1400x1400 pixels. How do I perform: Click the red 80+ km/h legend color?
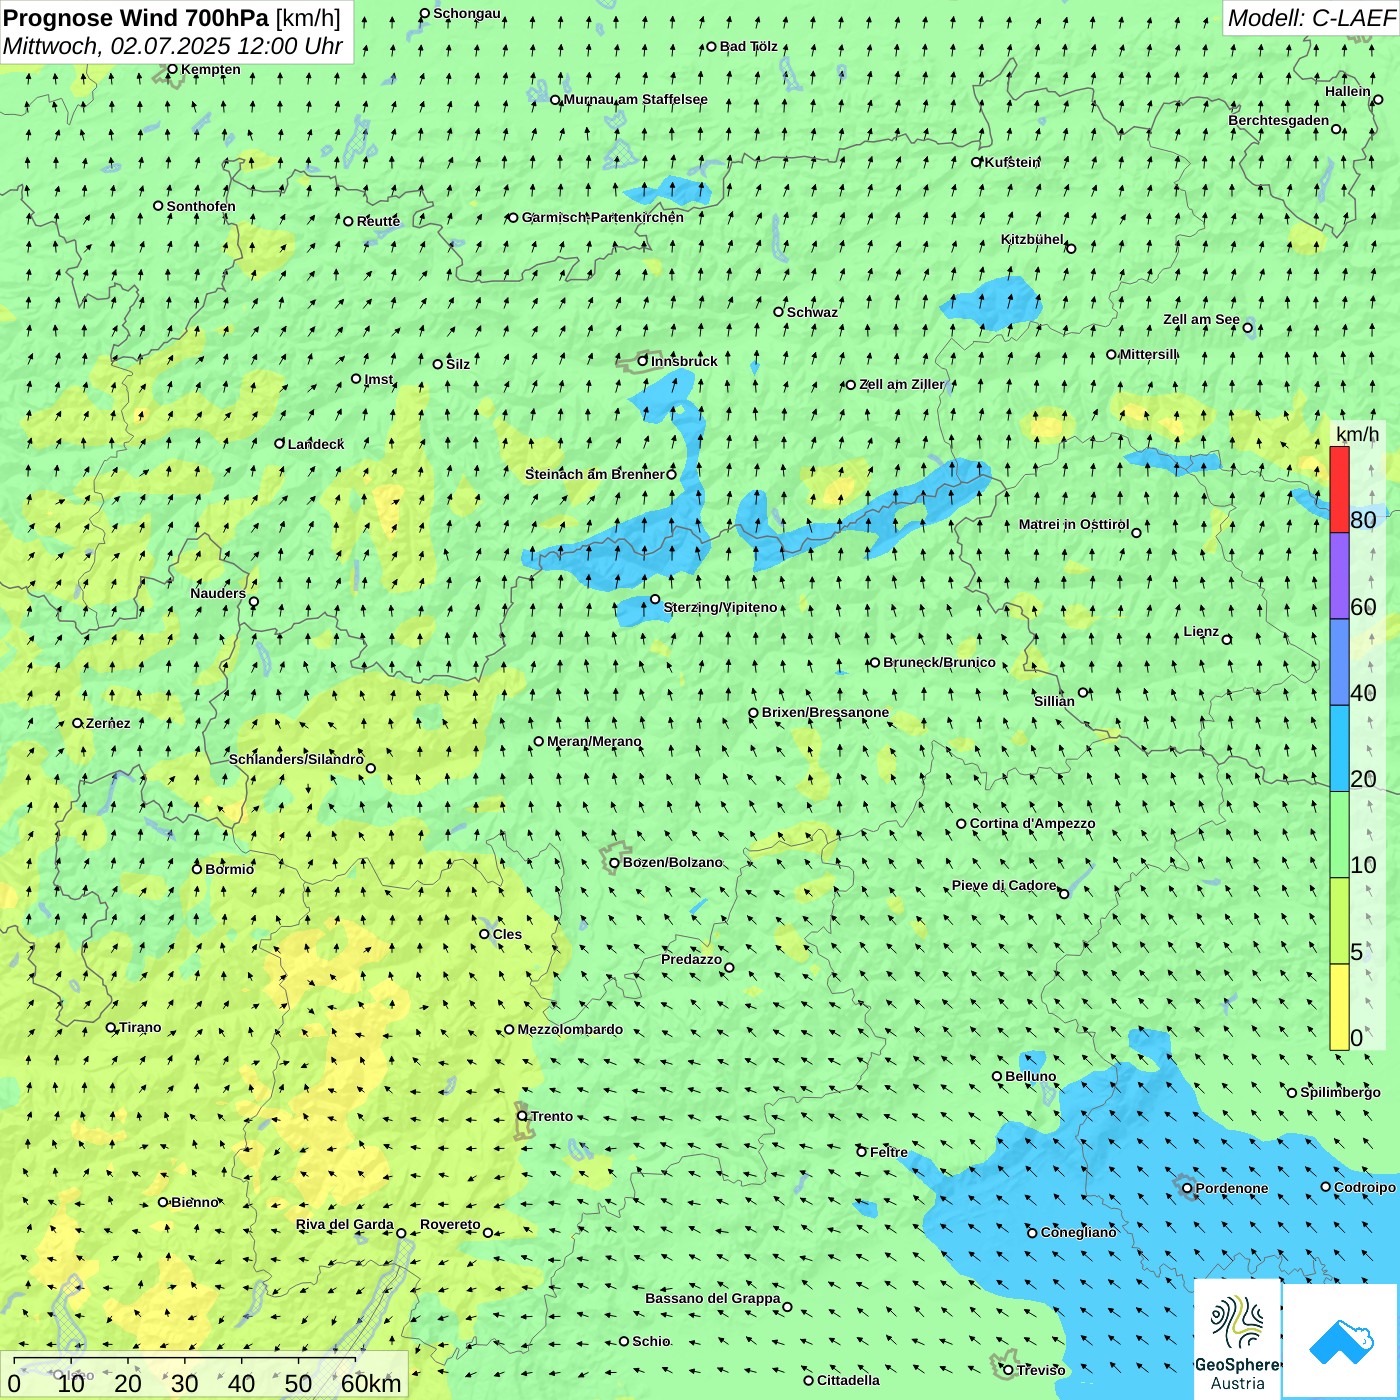tap(1339, 490)
